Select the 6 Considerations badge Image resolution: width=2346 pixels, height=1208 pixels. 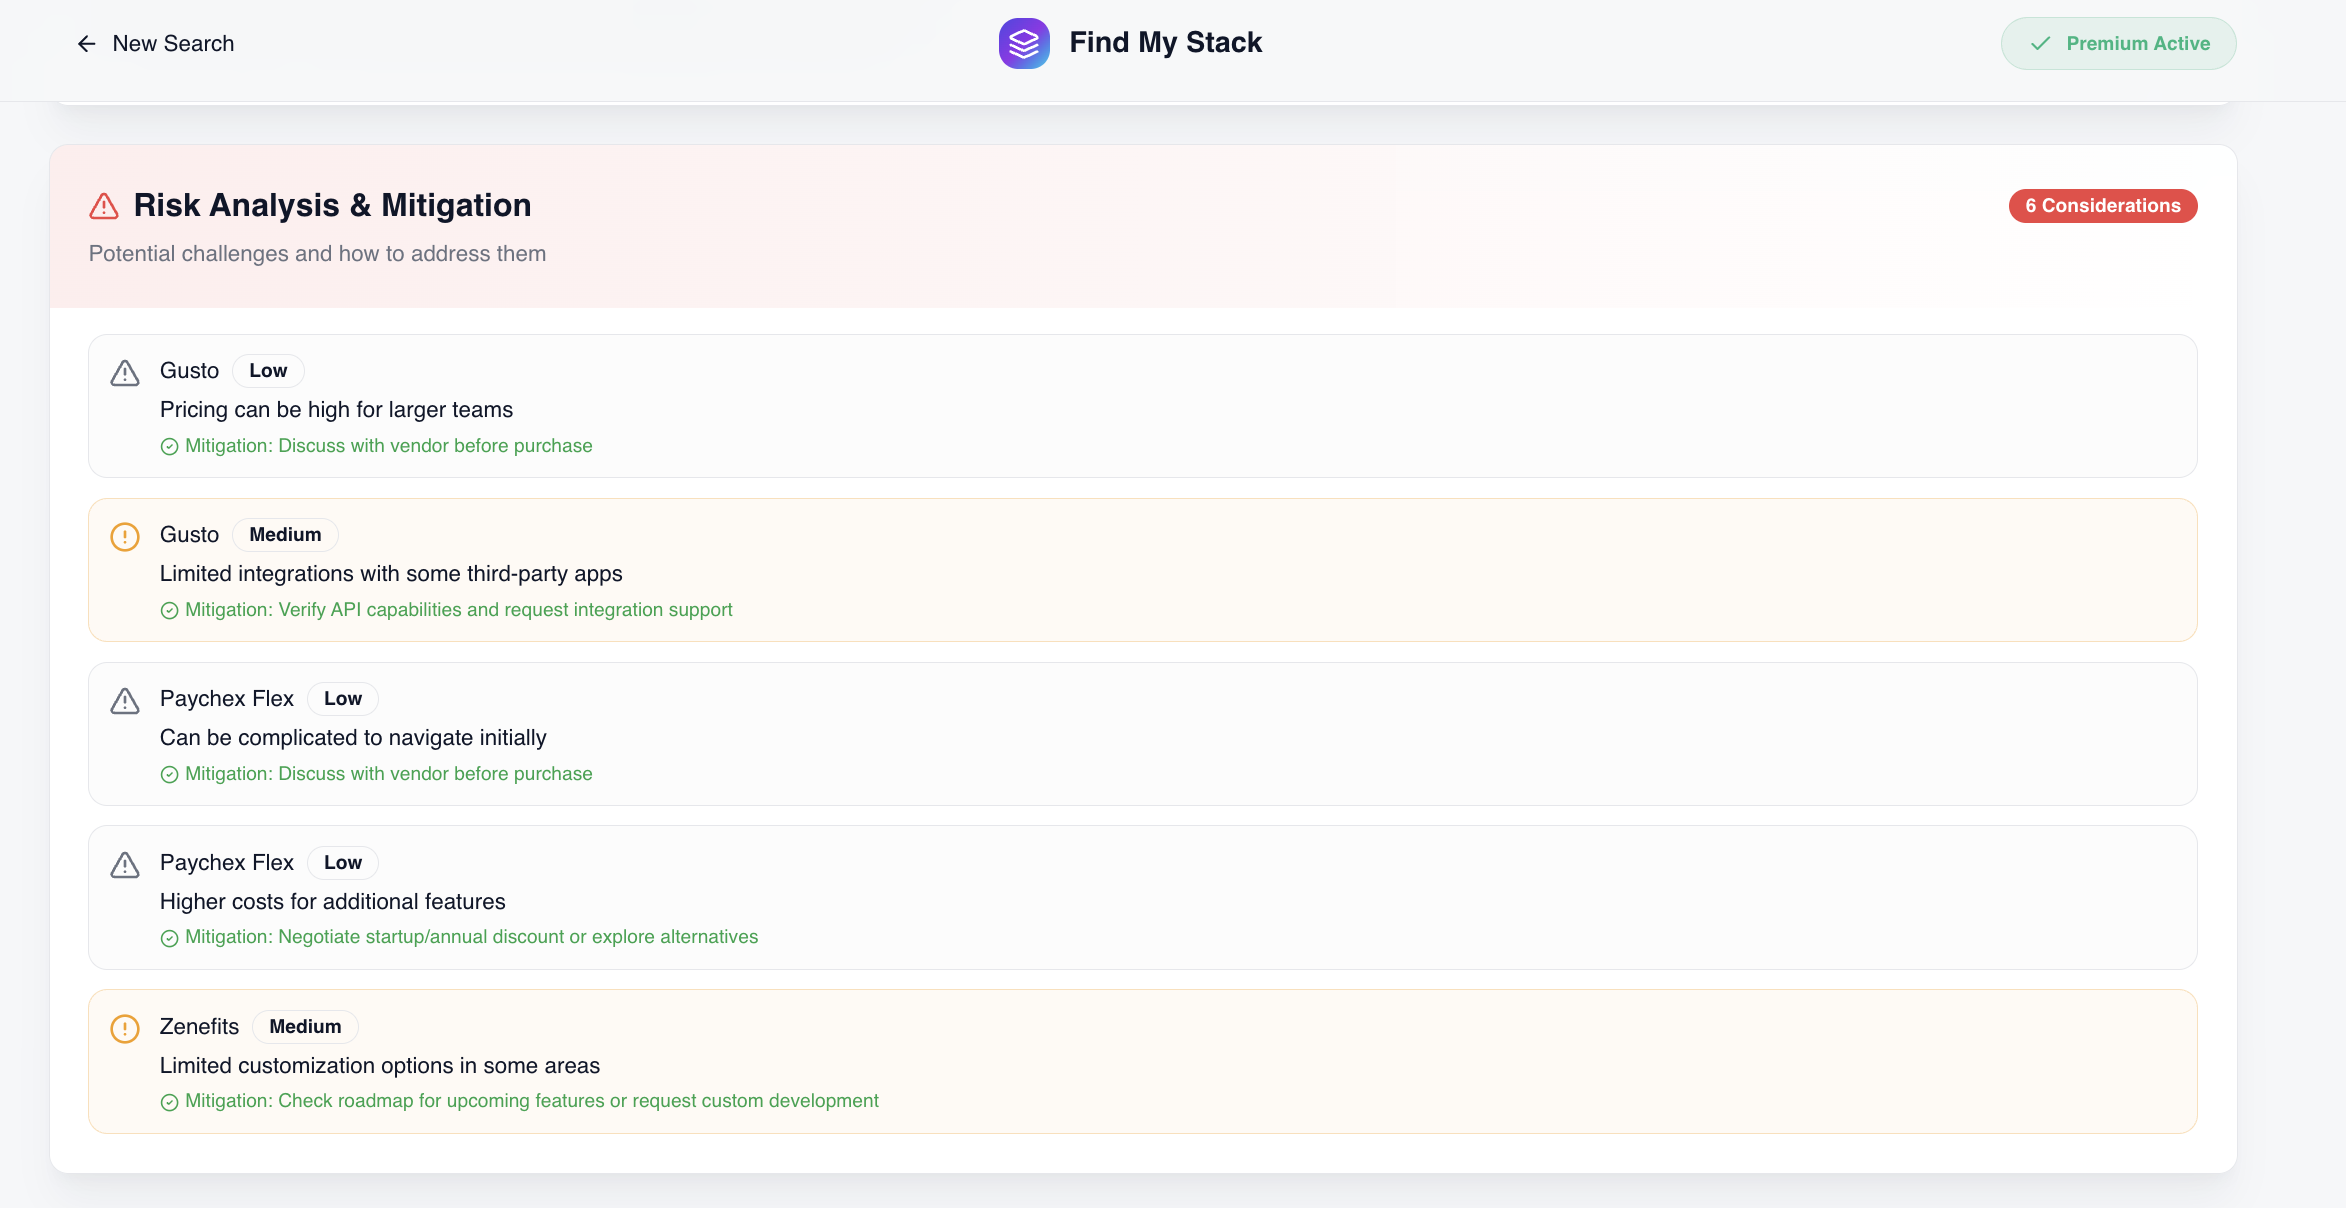click(2102, 206)
